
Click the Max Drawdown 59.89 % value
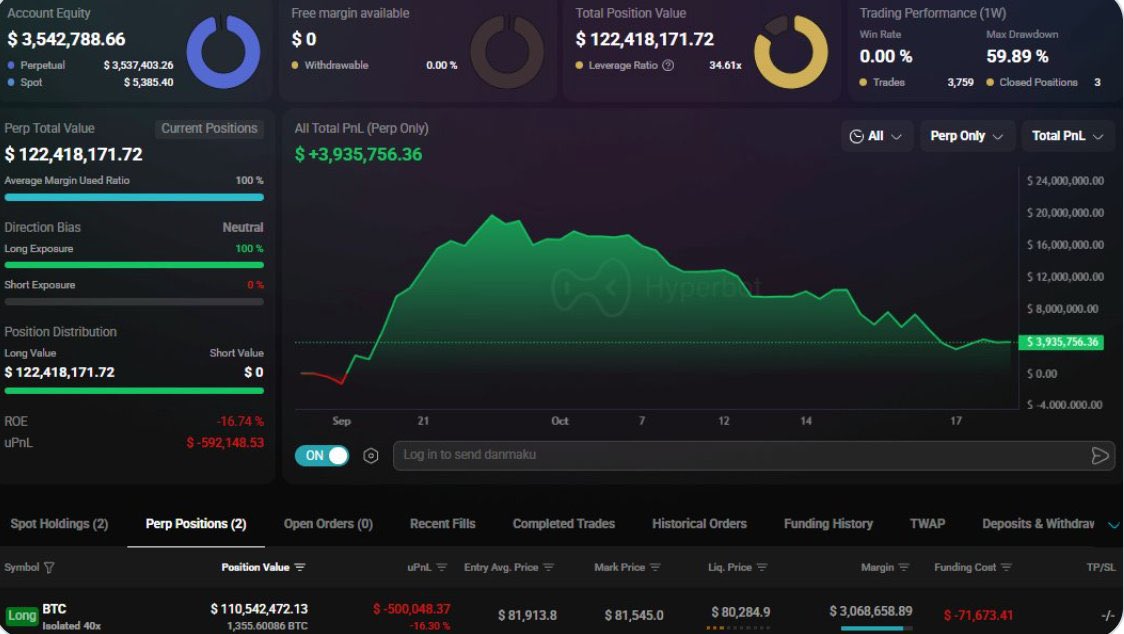[1017, 56]
